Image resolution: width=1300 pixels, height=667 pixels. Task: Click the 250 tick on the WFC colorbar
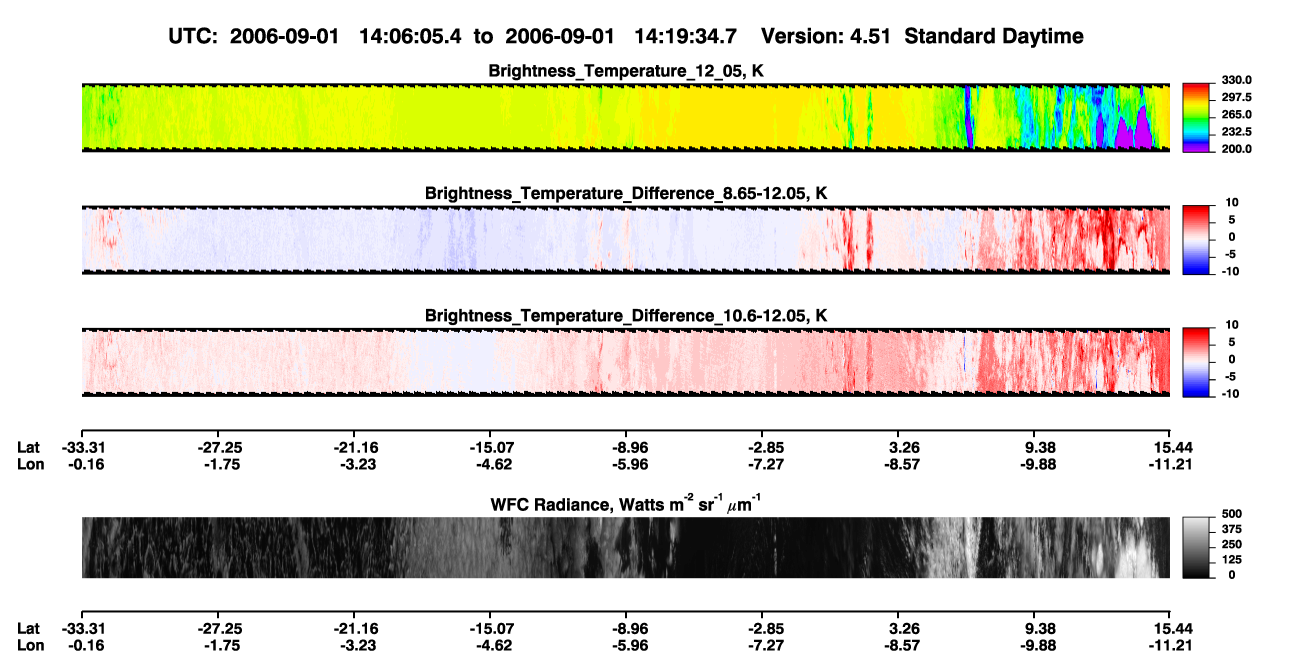point(1233,544)
